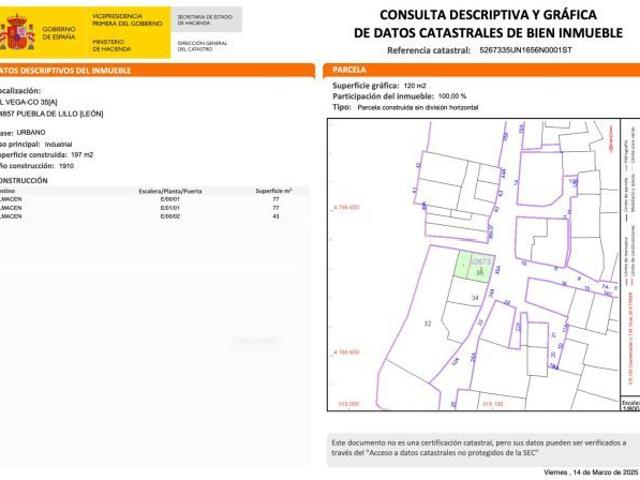
Task: Select the first ALMACEN row E/00/01
Action: point(150,200)
